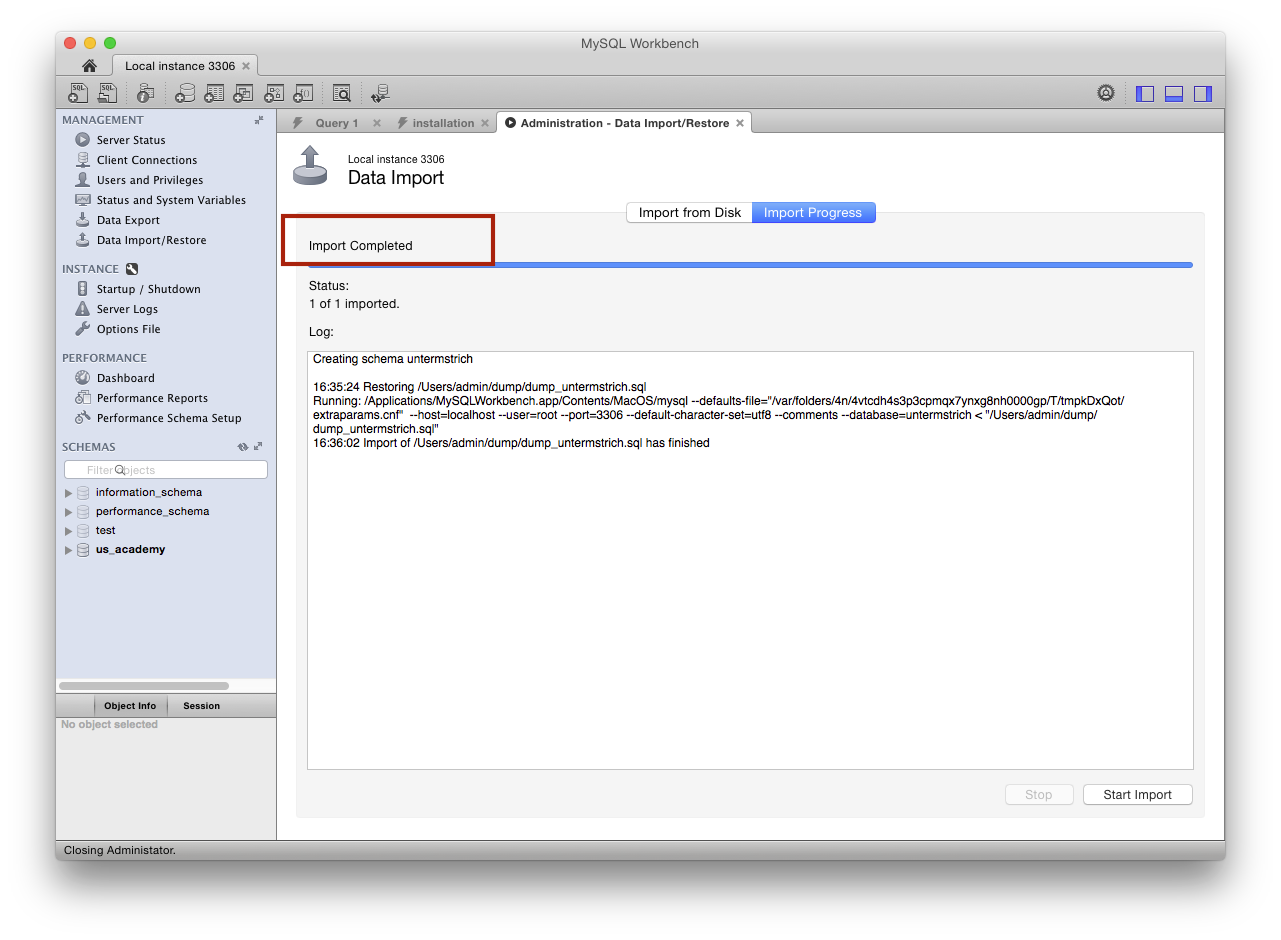Go to the home screen icon

point(89,66)
